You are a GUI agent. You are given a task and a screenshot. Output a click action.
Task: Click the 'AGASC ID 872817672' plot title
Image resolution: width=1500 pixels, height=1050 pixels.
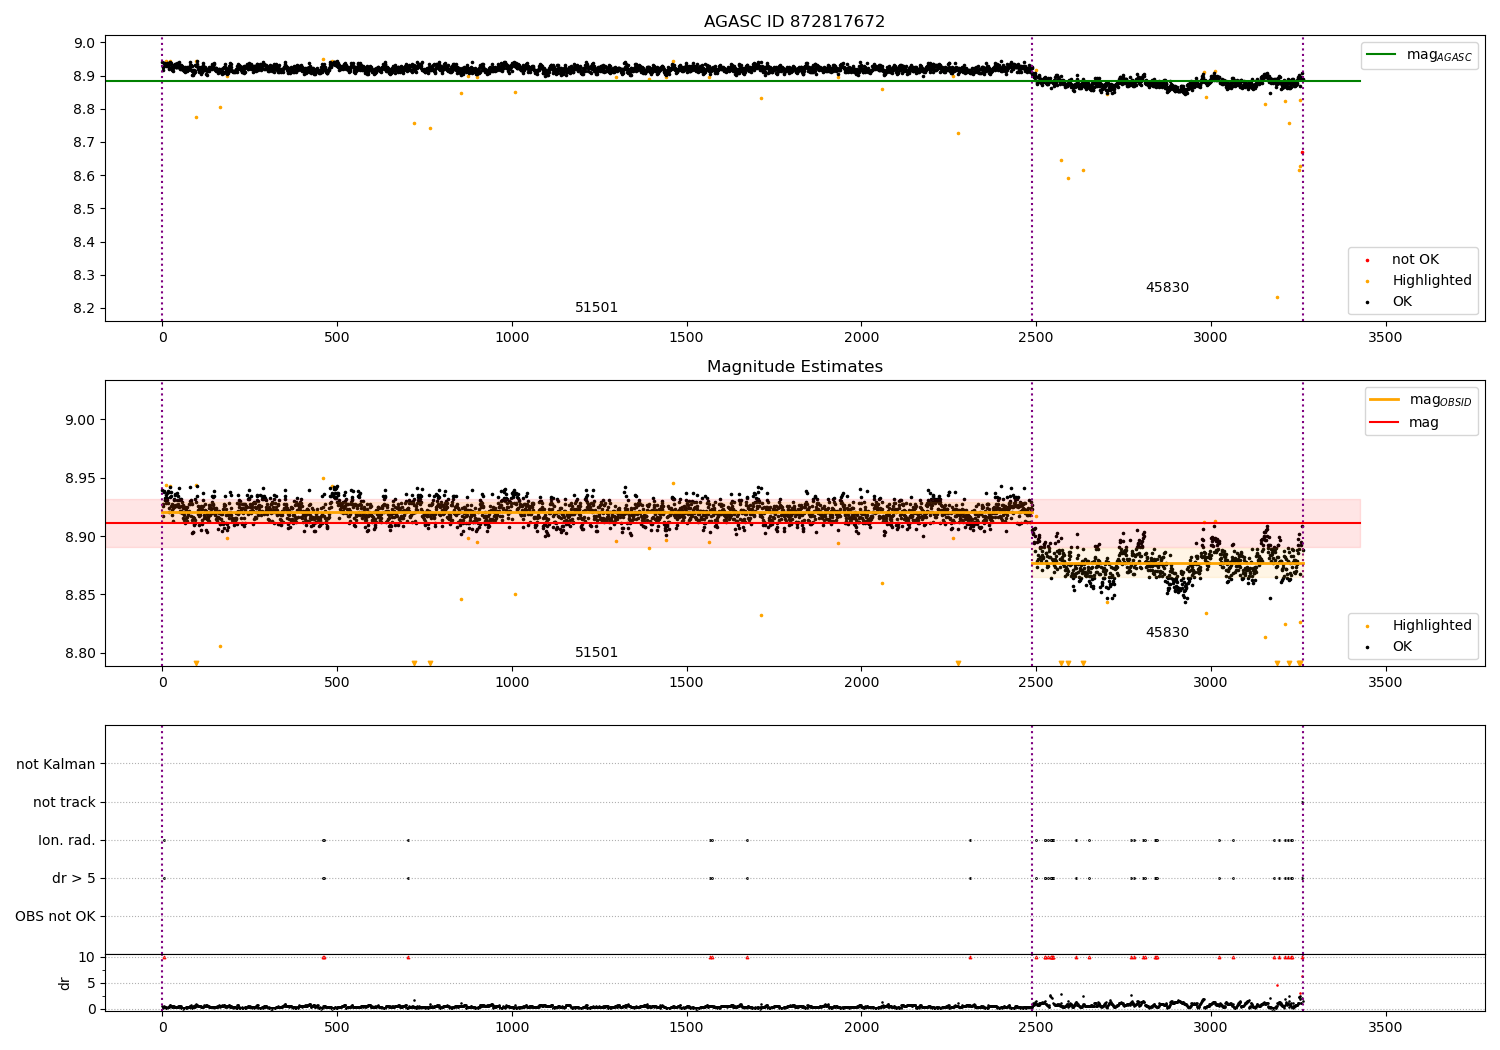point(794,21)
